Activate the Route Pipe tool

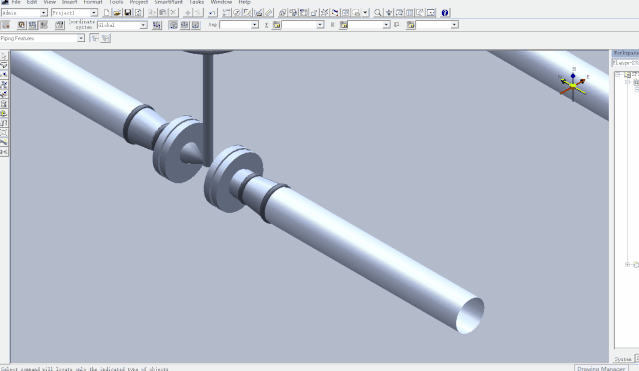tap(4, 65)
